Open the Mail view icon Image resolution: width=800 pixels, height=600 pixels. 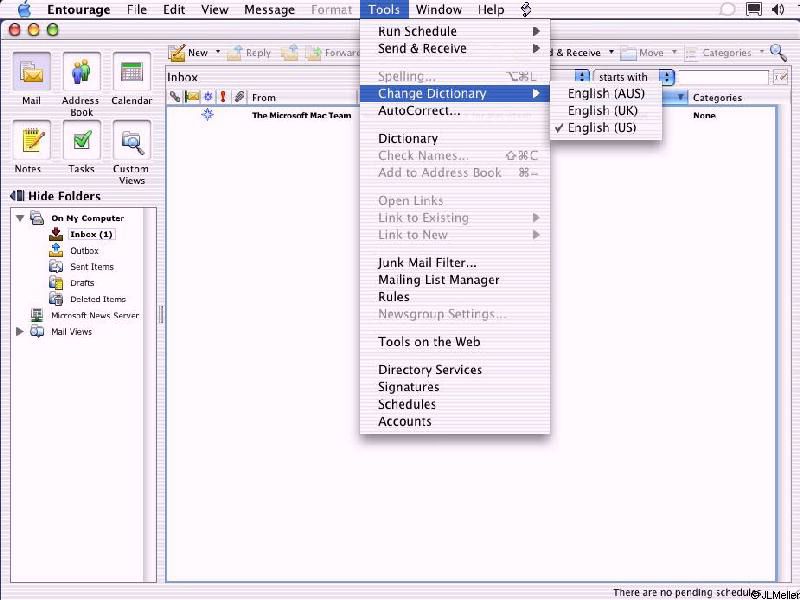[x=31, y=72]
